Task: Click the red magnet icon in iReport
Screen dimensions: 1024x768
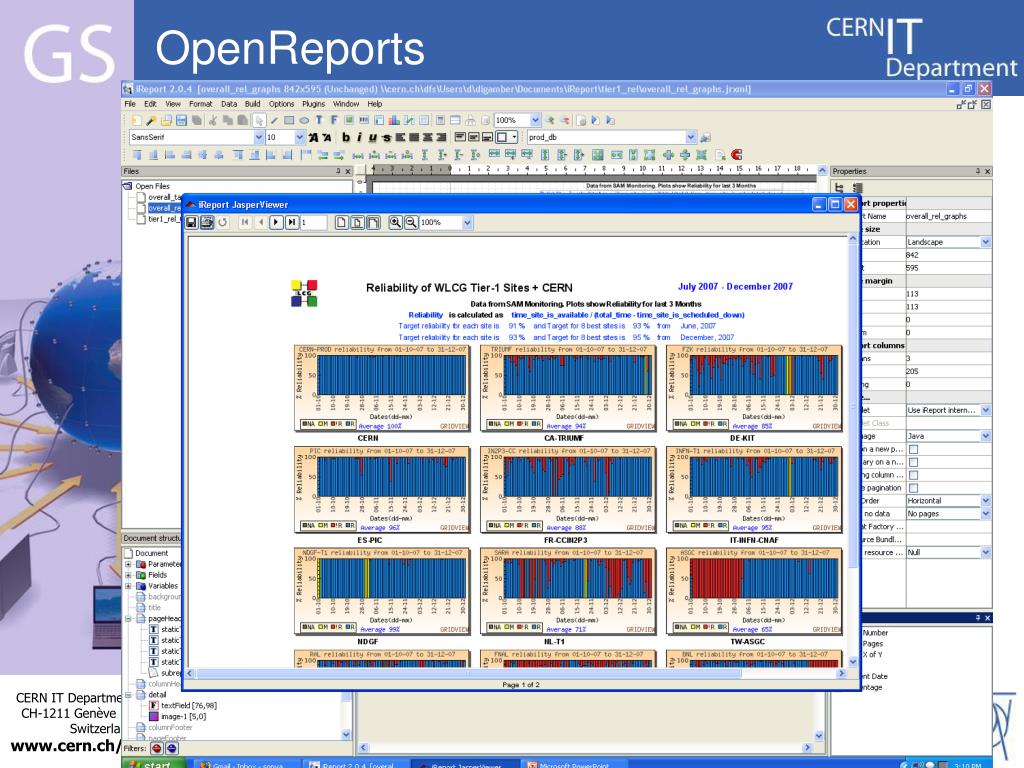Action: [737, 155]
